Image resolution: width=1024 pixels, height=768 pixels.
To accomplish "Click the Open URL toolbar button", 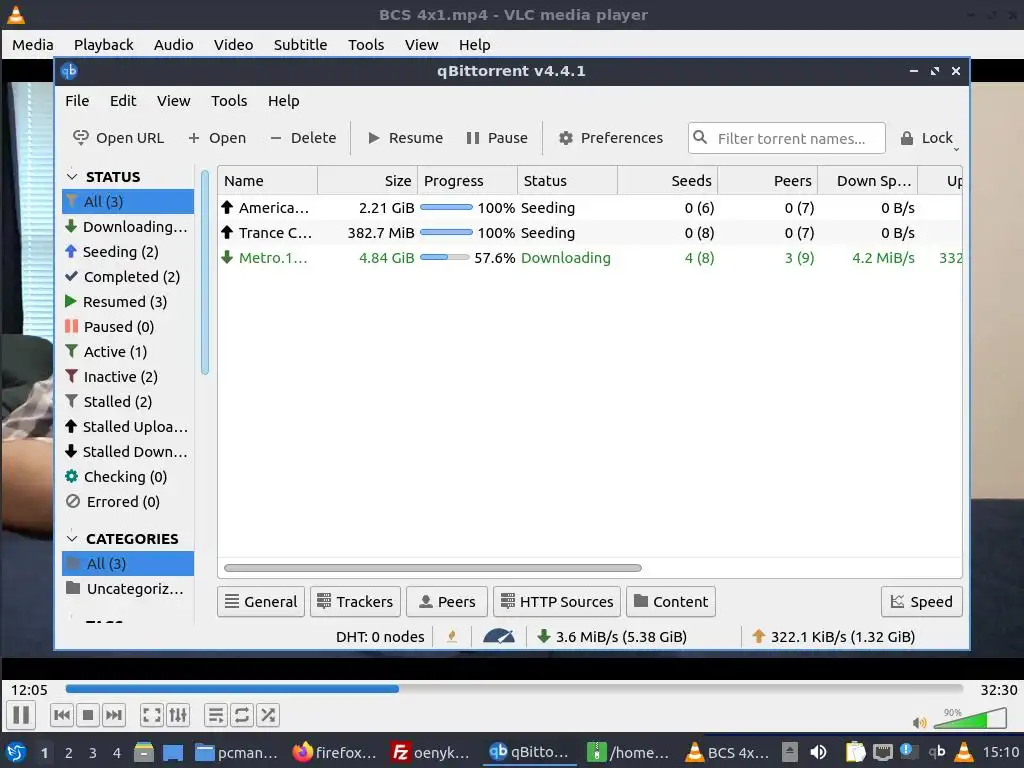I will 118,138.
